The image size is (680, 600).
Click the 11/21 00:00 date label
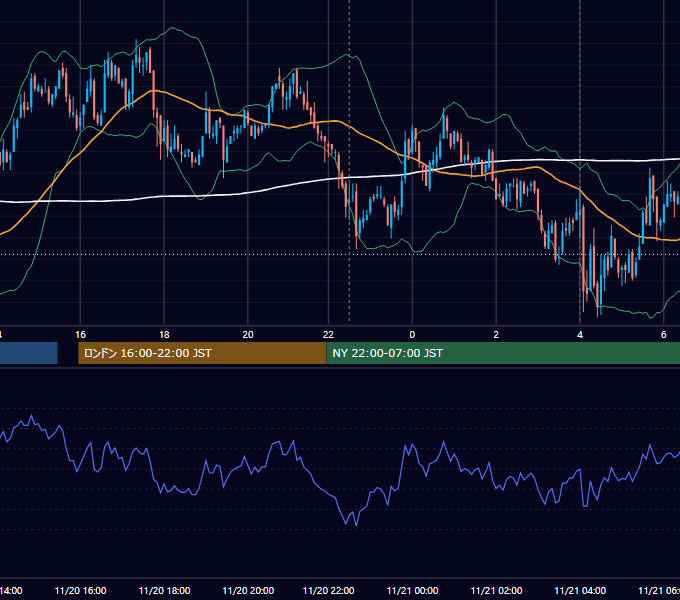coord(412,590)
